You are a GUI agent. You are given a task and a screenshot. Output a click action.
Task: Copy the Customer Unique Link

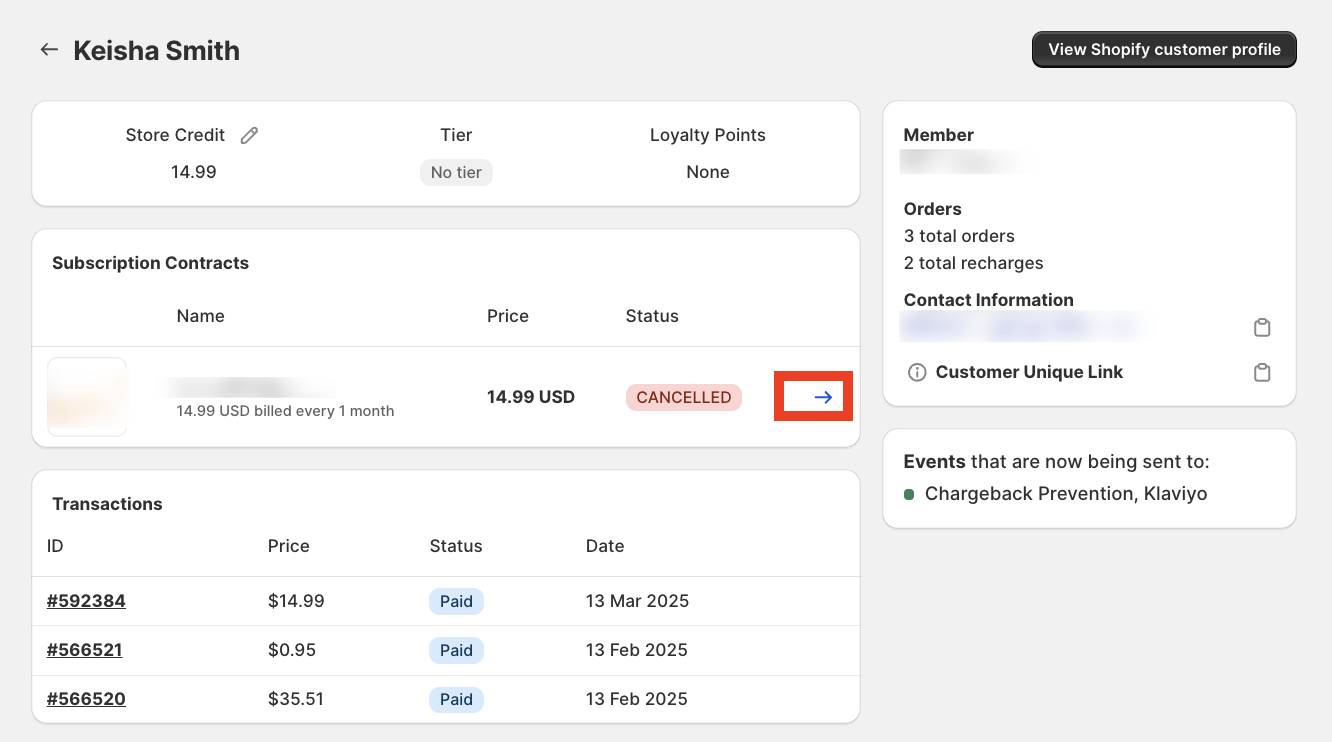click(1262, 372)
